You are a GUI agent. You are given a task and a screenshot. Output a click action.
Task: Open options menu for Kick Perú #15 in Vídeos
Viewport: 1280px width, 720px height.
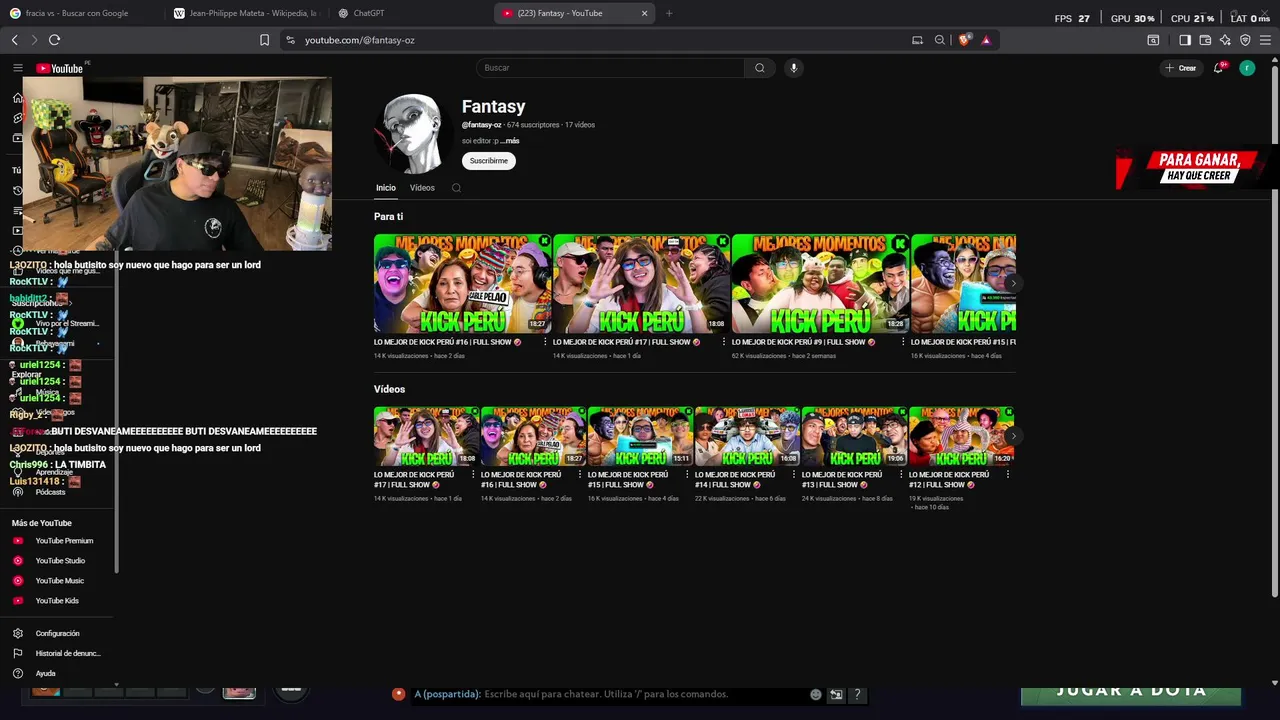coord(687,475)
